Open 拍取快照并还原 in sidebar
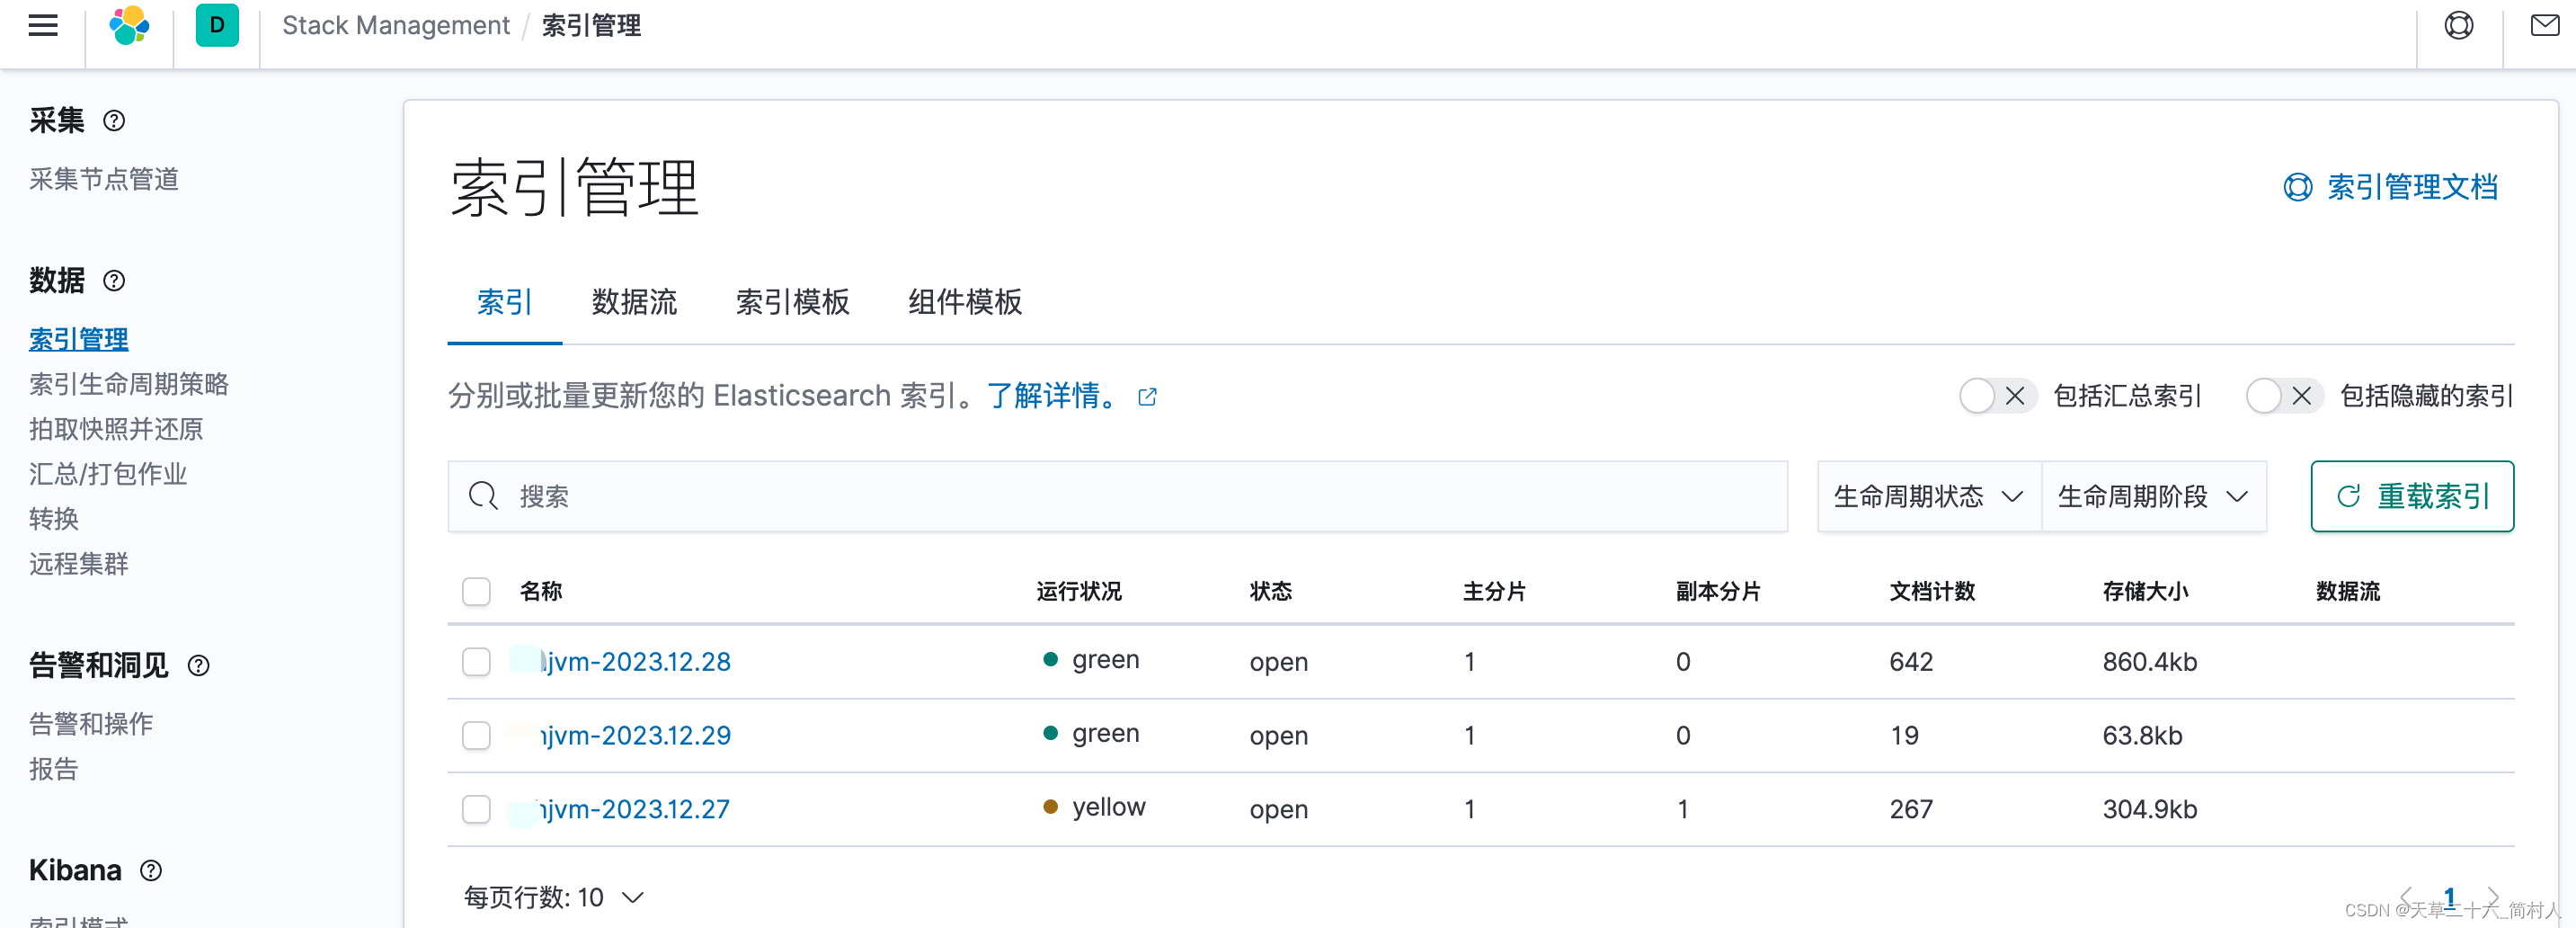 point(116,429)
